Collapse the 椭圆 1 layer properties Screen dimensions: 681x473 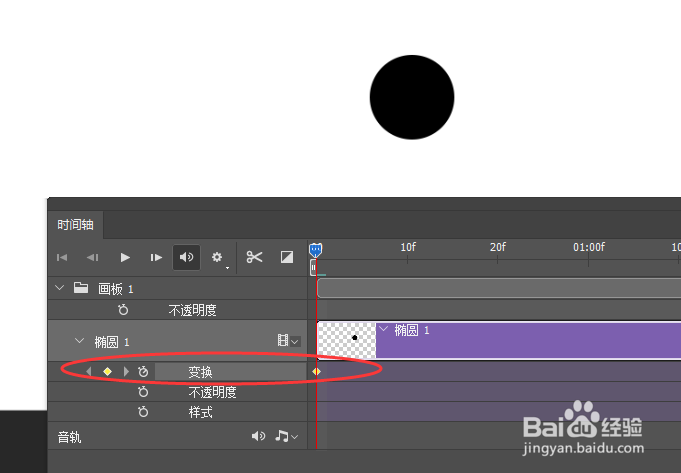(x=79, y=341)
